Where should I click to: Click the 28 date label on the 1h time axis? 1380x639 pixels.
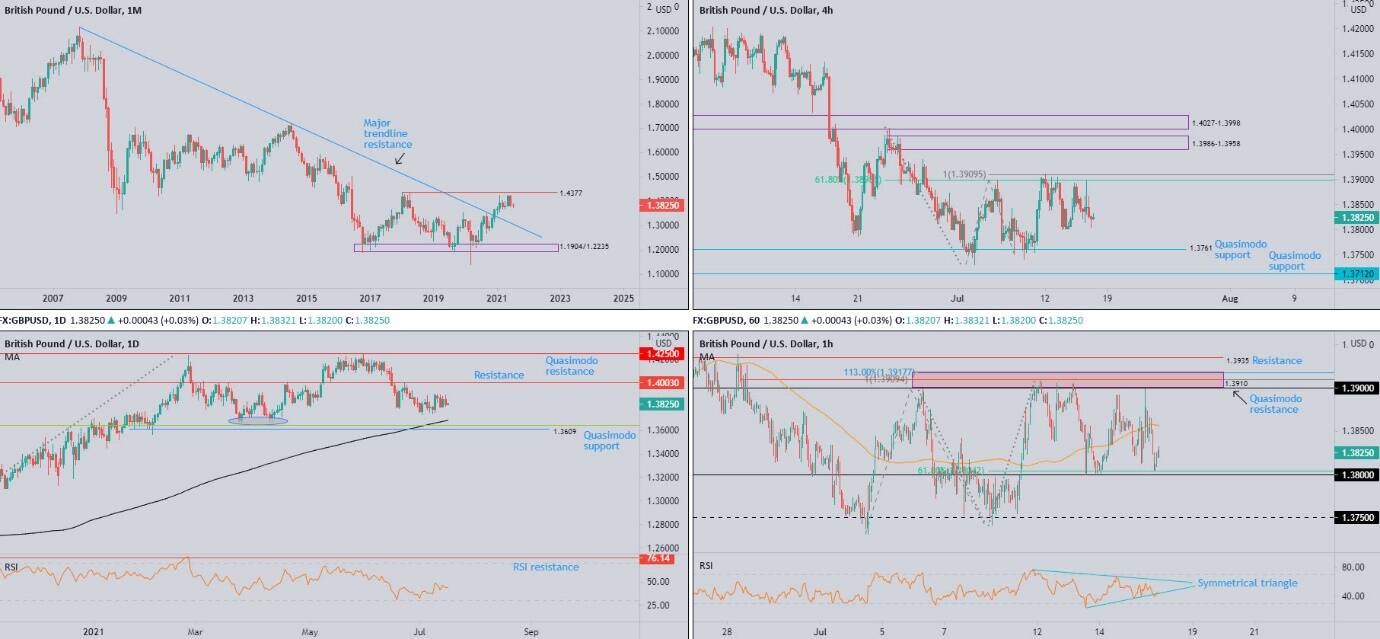click(728, 632)
